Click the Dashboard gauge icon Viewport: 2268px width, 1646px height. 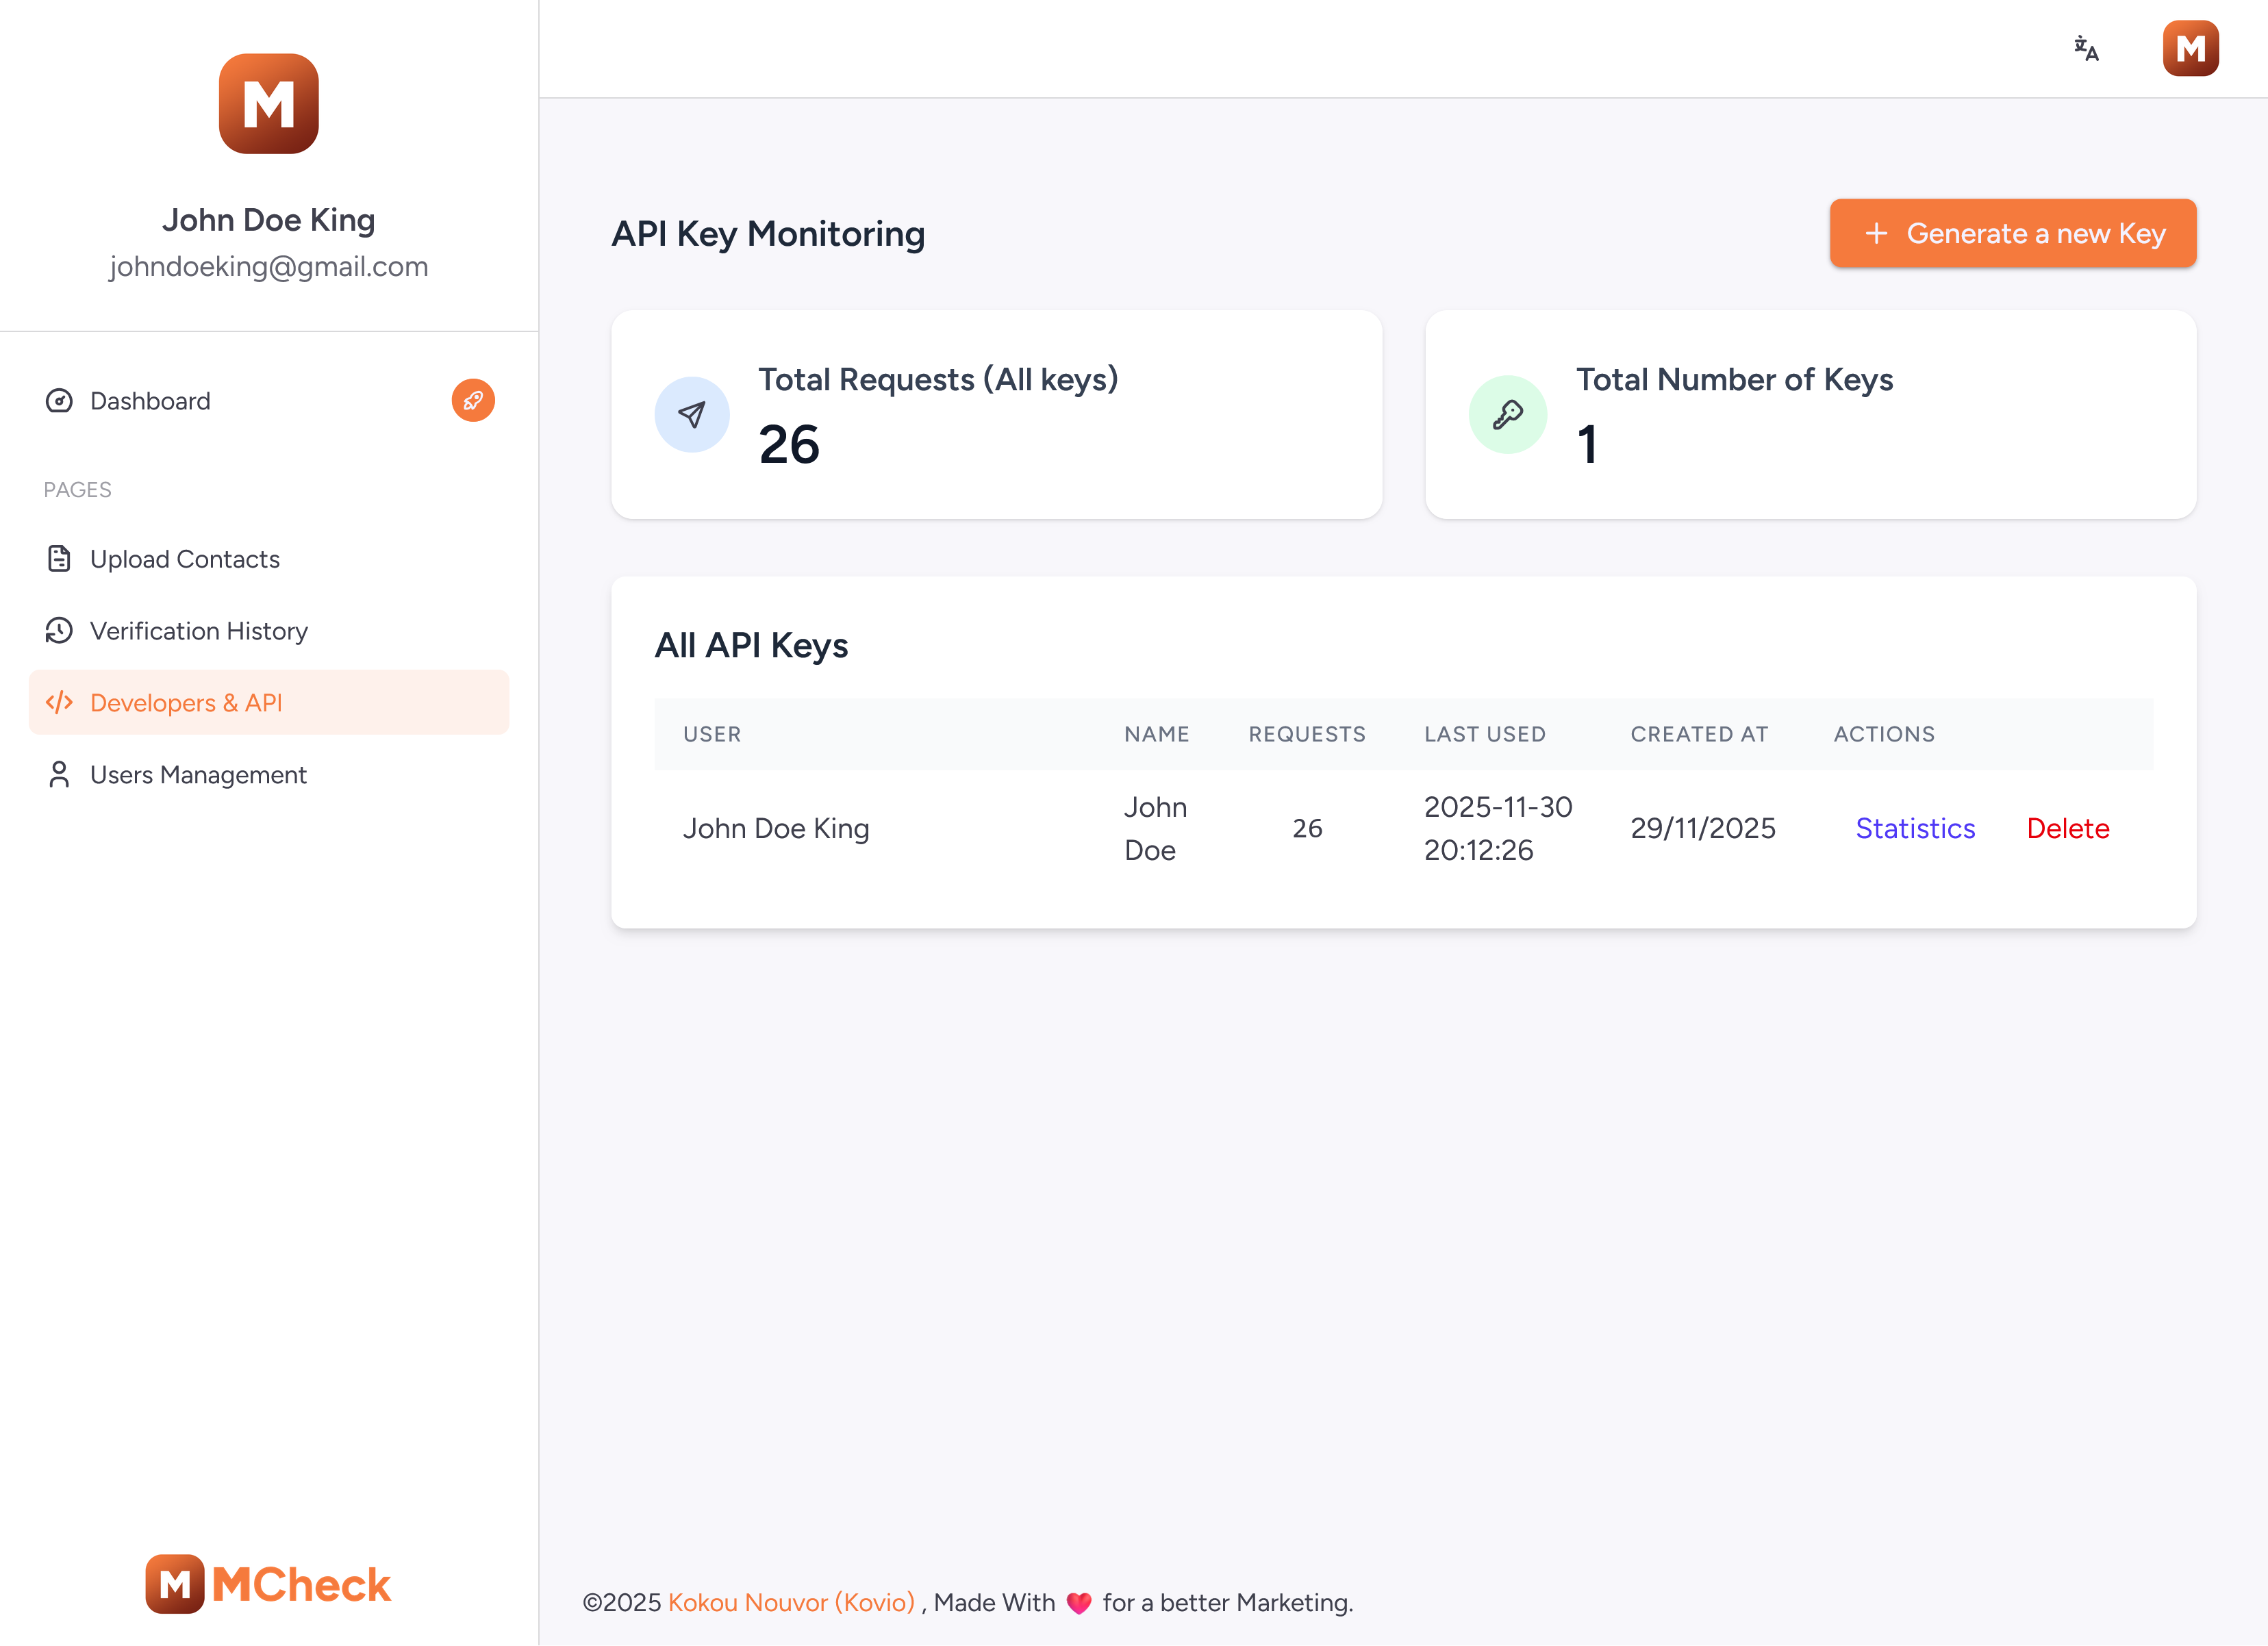coord(59,401)
